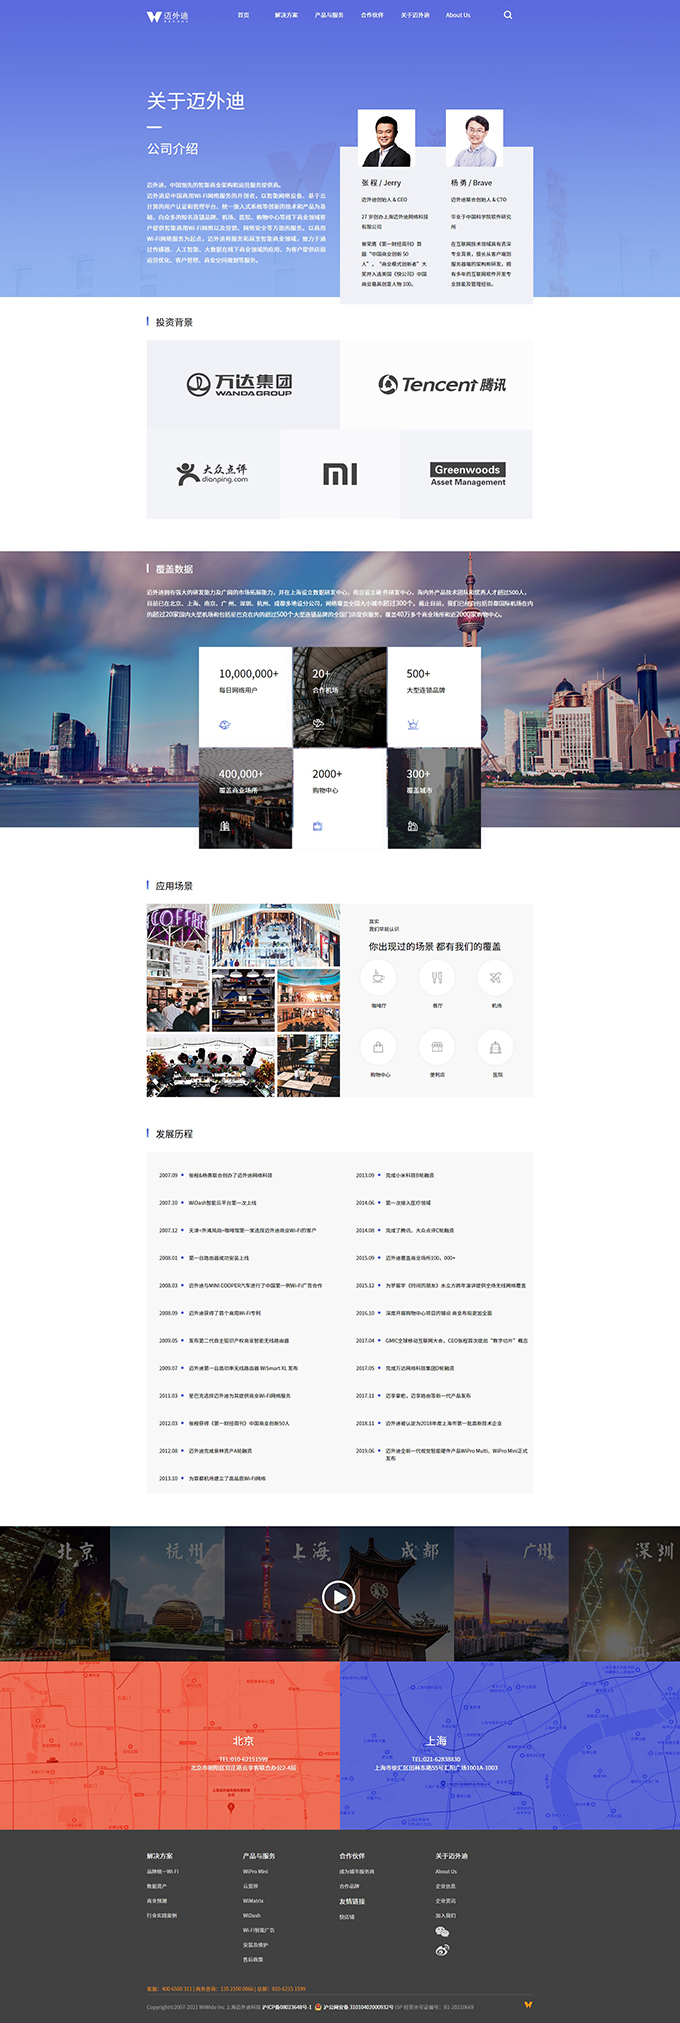This screenshot has height=2023, width=680.
Task: Open the Weibo icon in the footer
Action: click(x=442, y=1949)
